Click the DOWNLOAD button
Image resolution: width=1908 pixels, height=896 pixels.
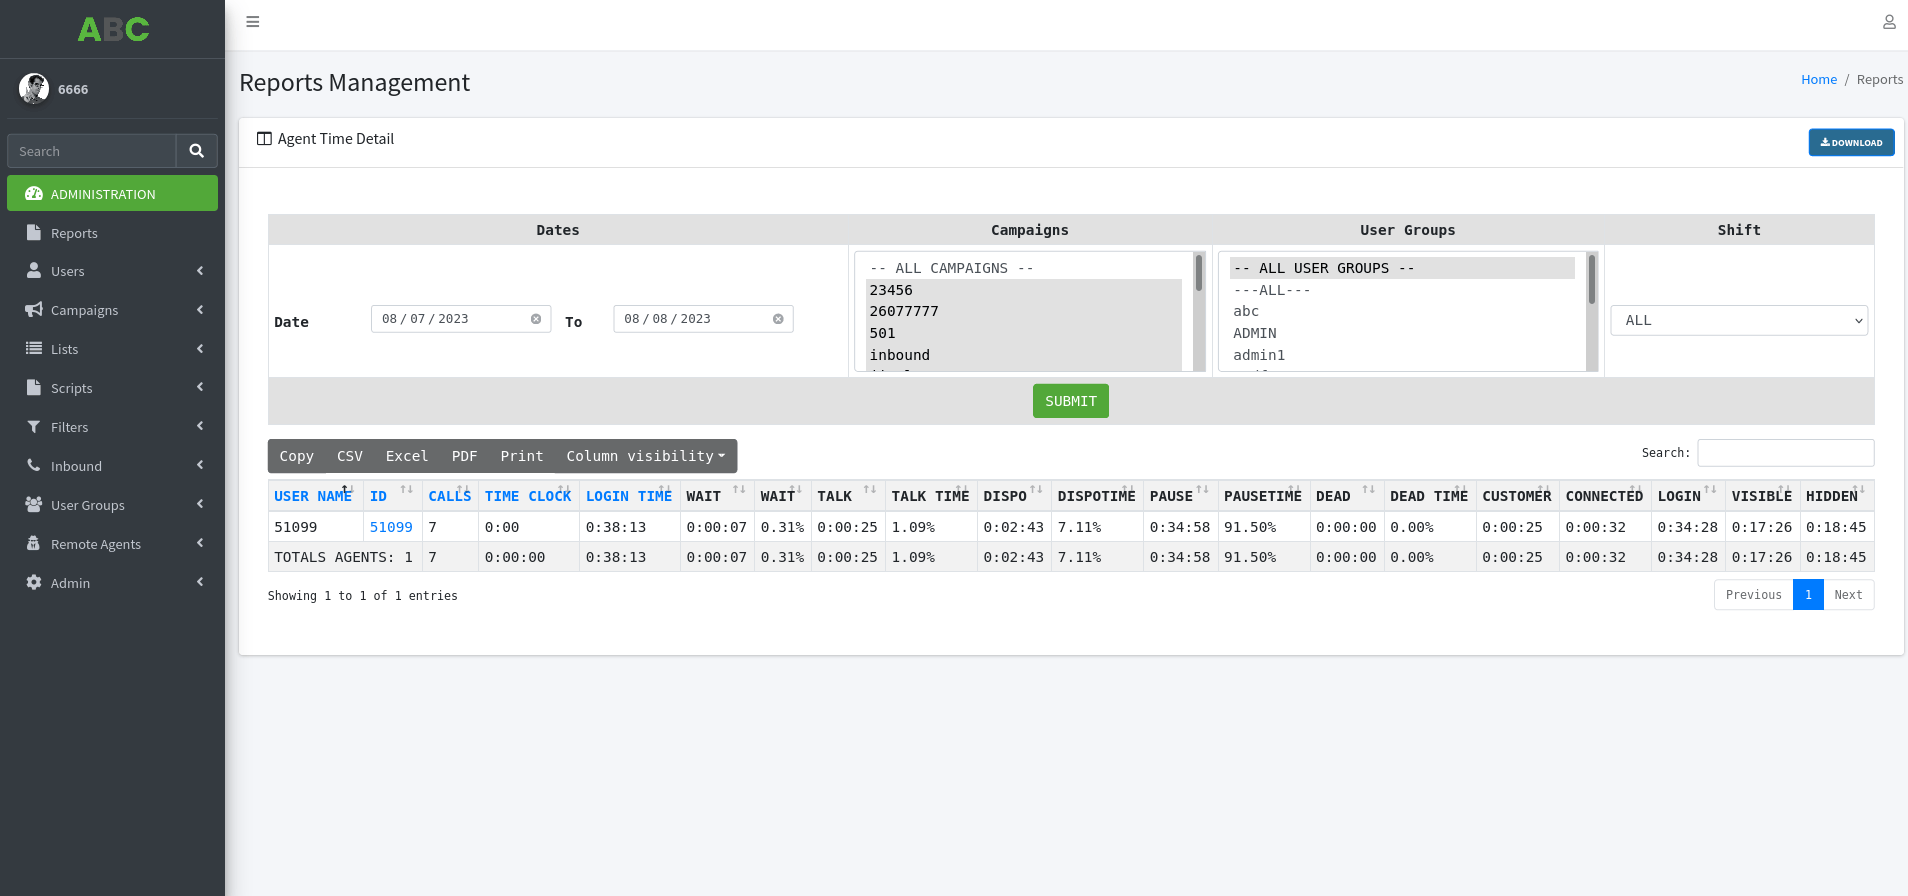(1851, 143)
